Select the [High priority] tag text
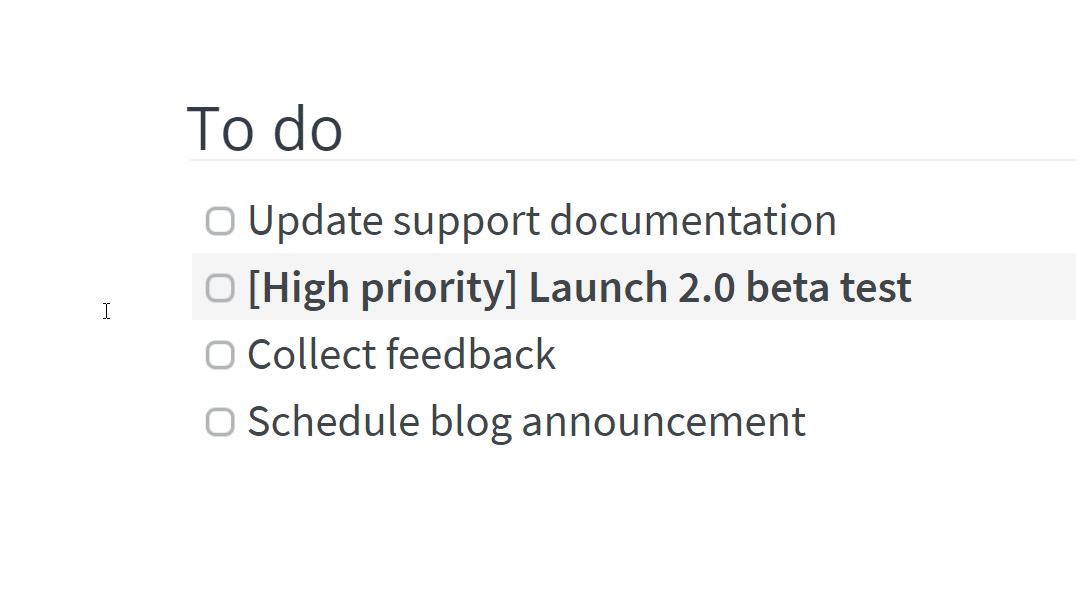Screen dimensions: 1076x598 pos(382,288)
